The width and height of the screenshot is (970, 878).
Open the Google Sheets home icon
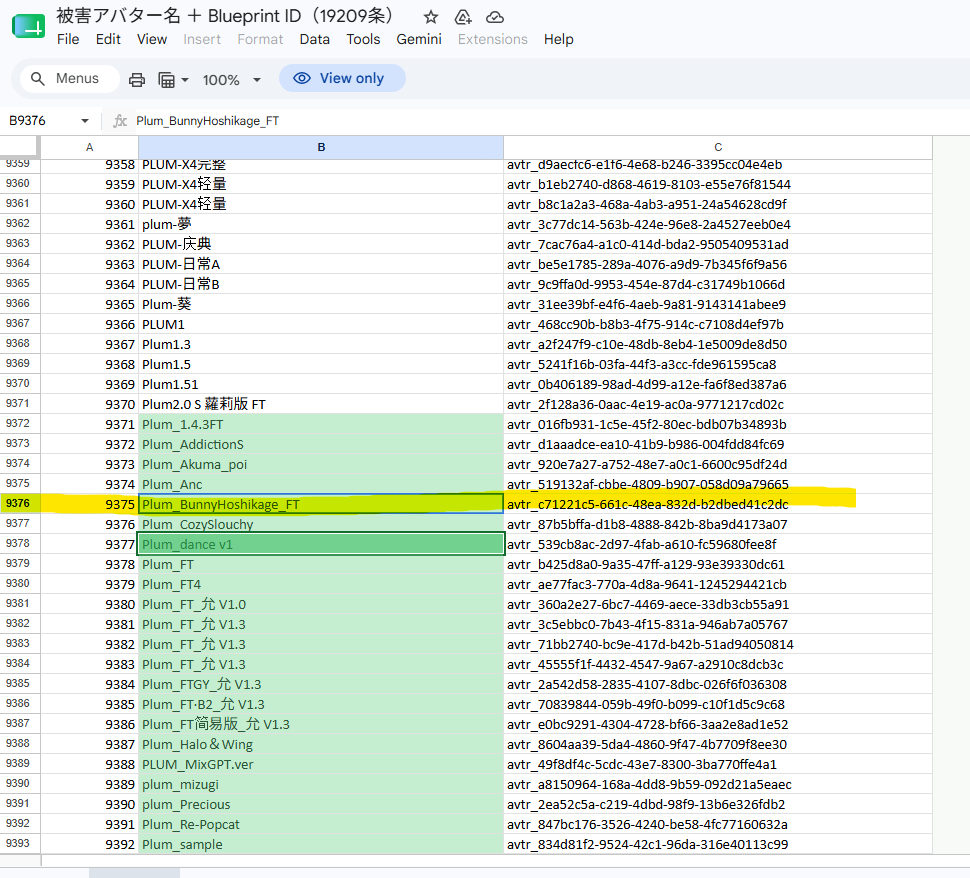(x=28, y=27)
